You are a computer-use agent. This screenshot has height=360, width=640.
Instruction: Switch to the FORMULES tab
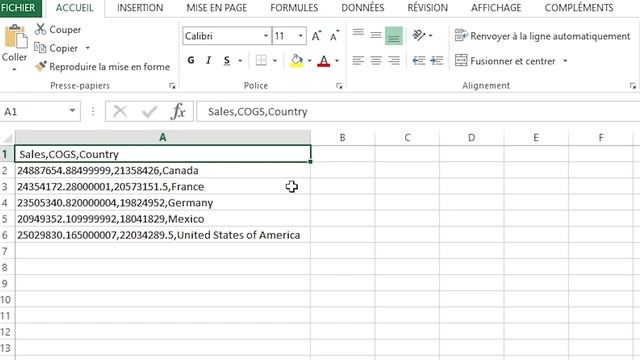click(294, 8)
